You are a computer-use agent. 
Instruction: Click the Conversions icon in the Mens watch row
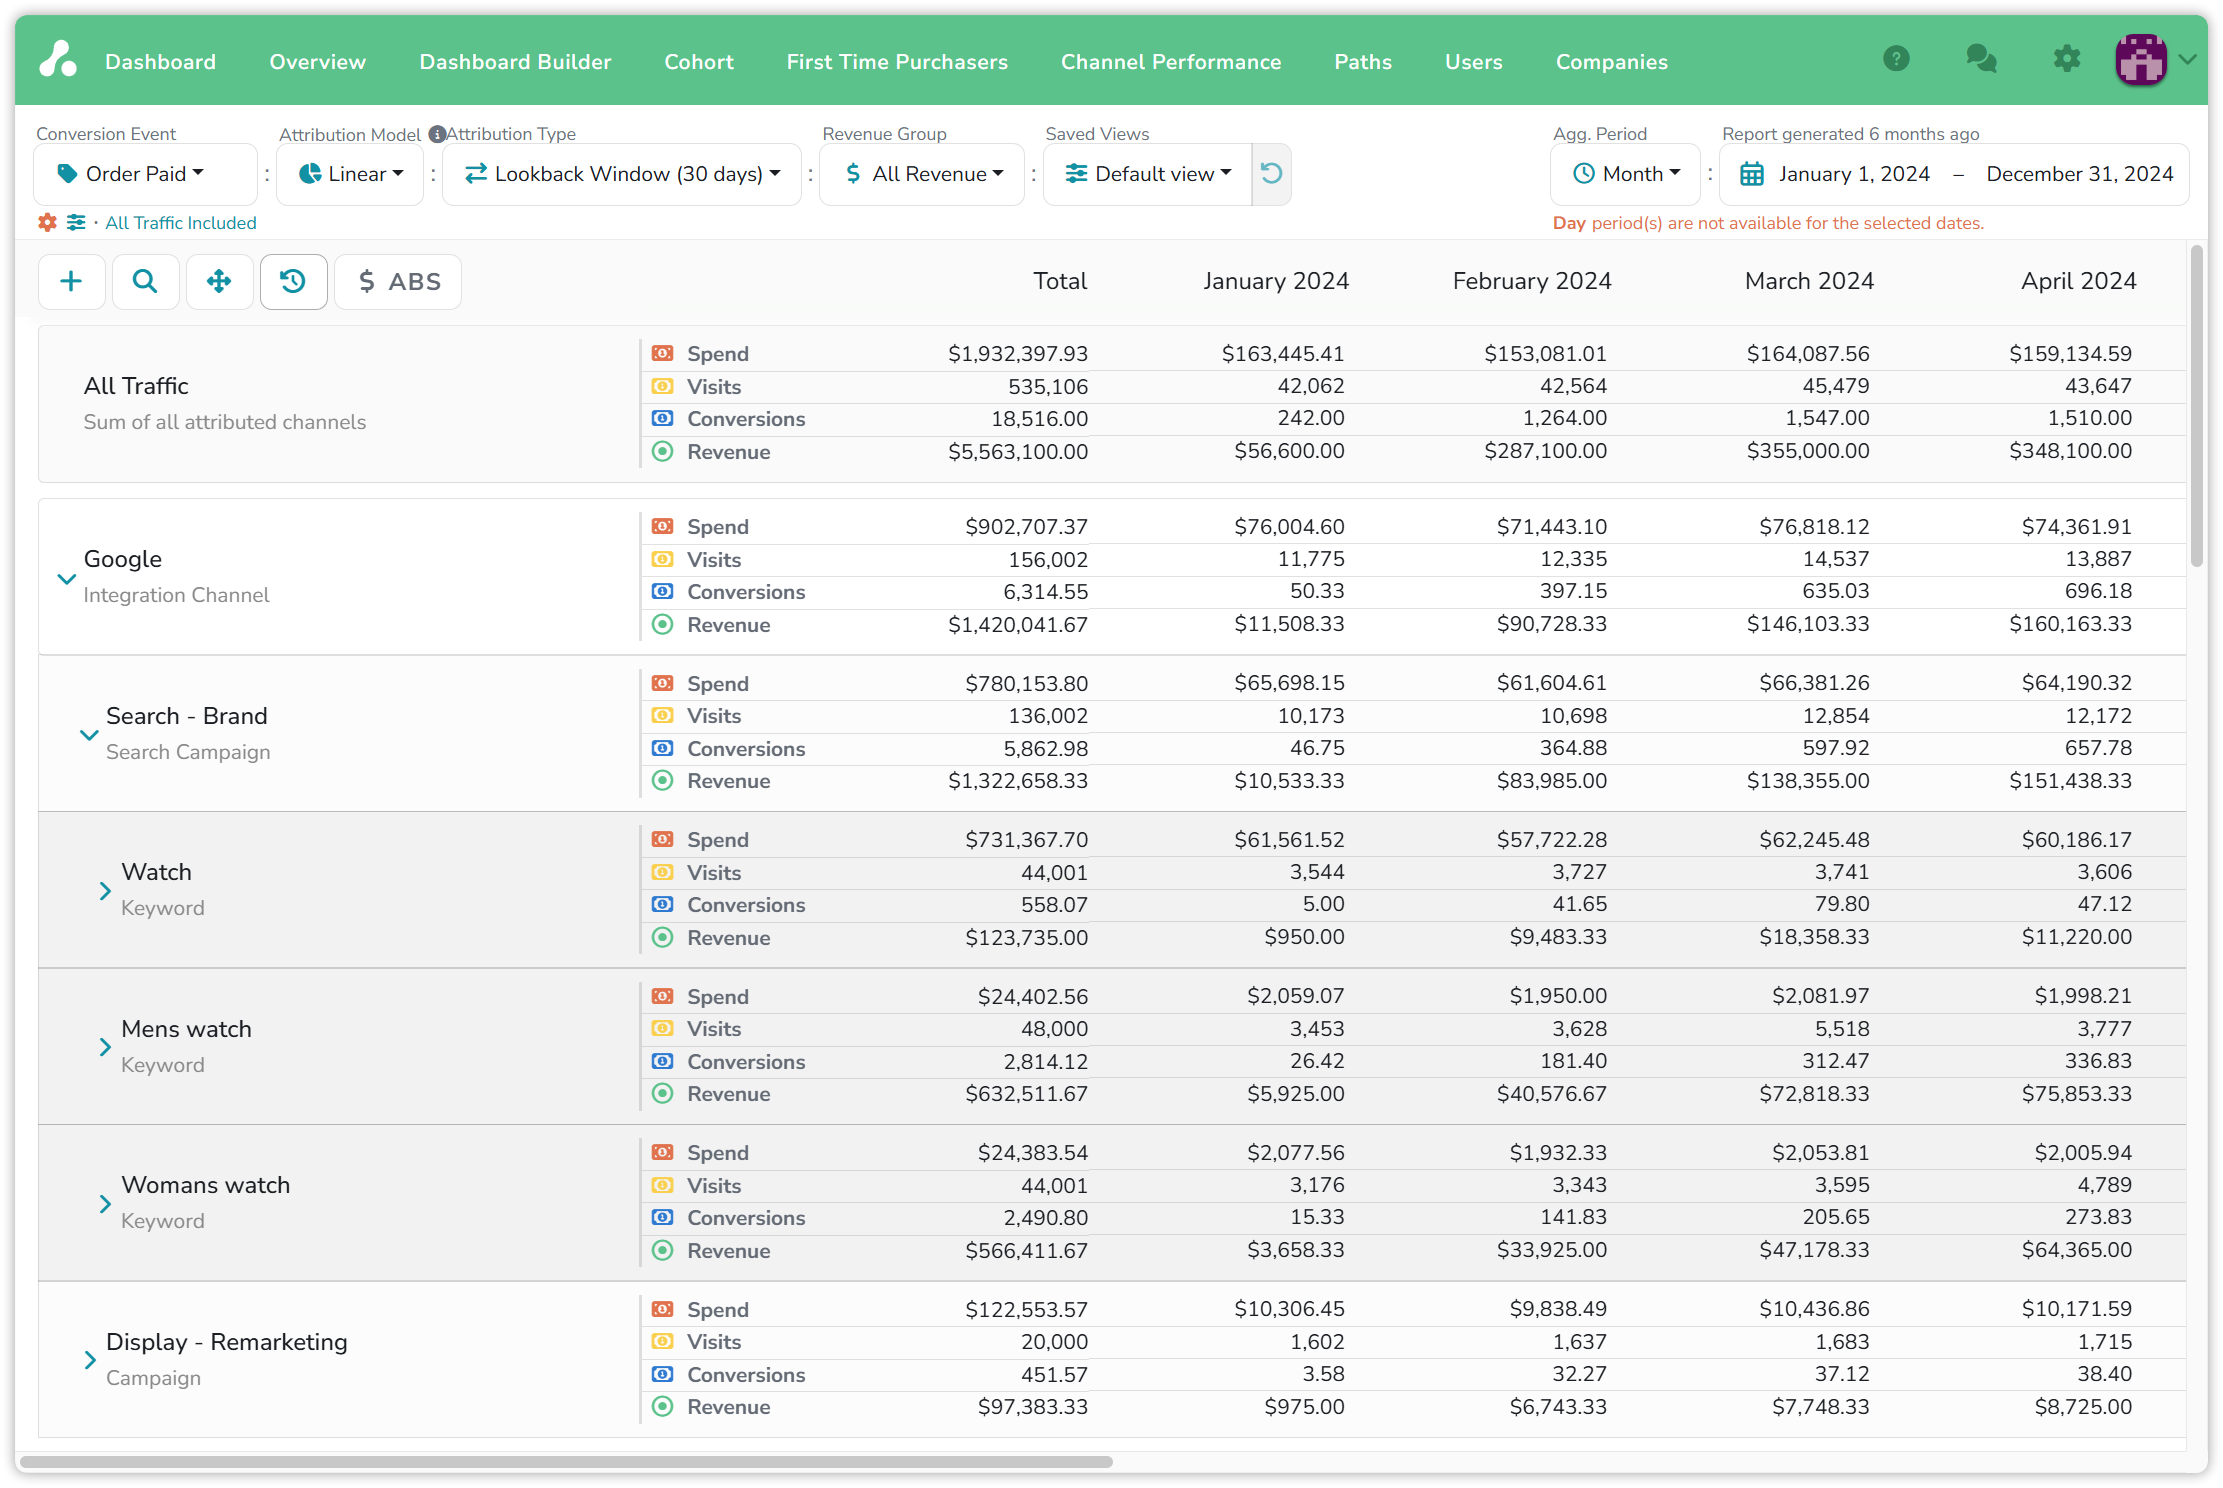662,1061
